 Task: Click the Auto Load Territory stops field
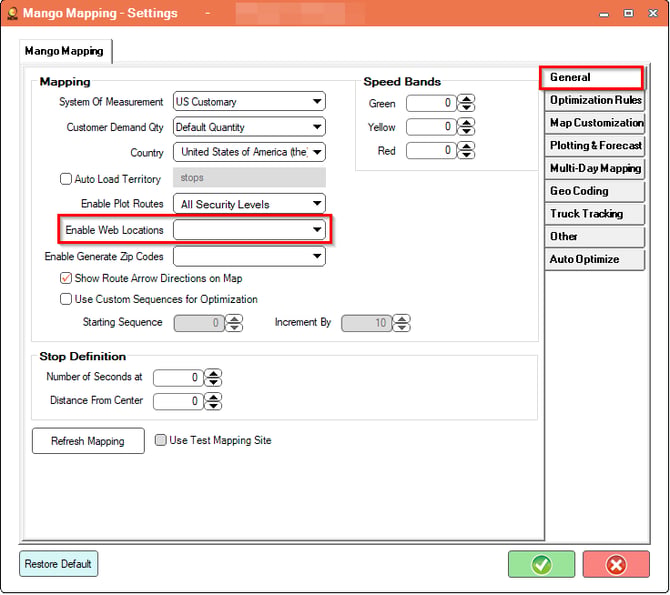249,178
